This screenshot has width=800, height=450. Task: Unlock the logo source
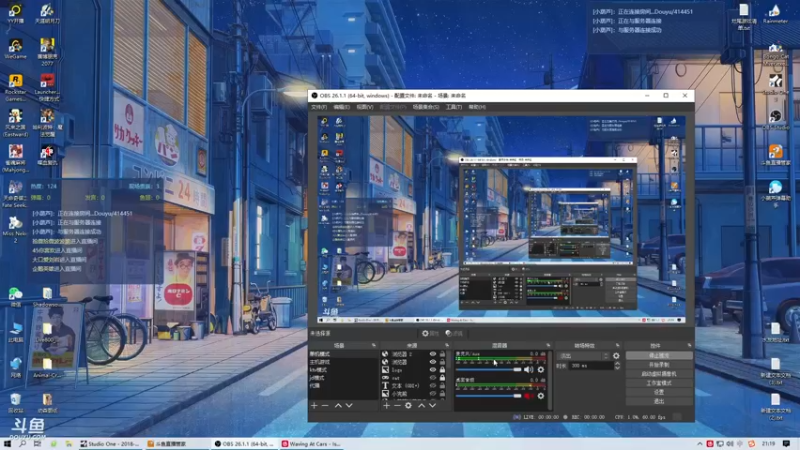442,370
